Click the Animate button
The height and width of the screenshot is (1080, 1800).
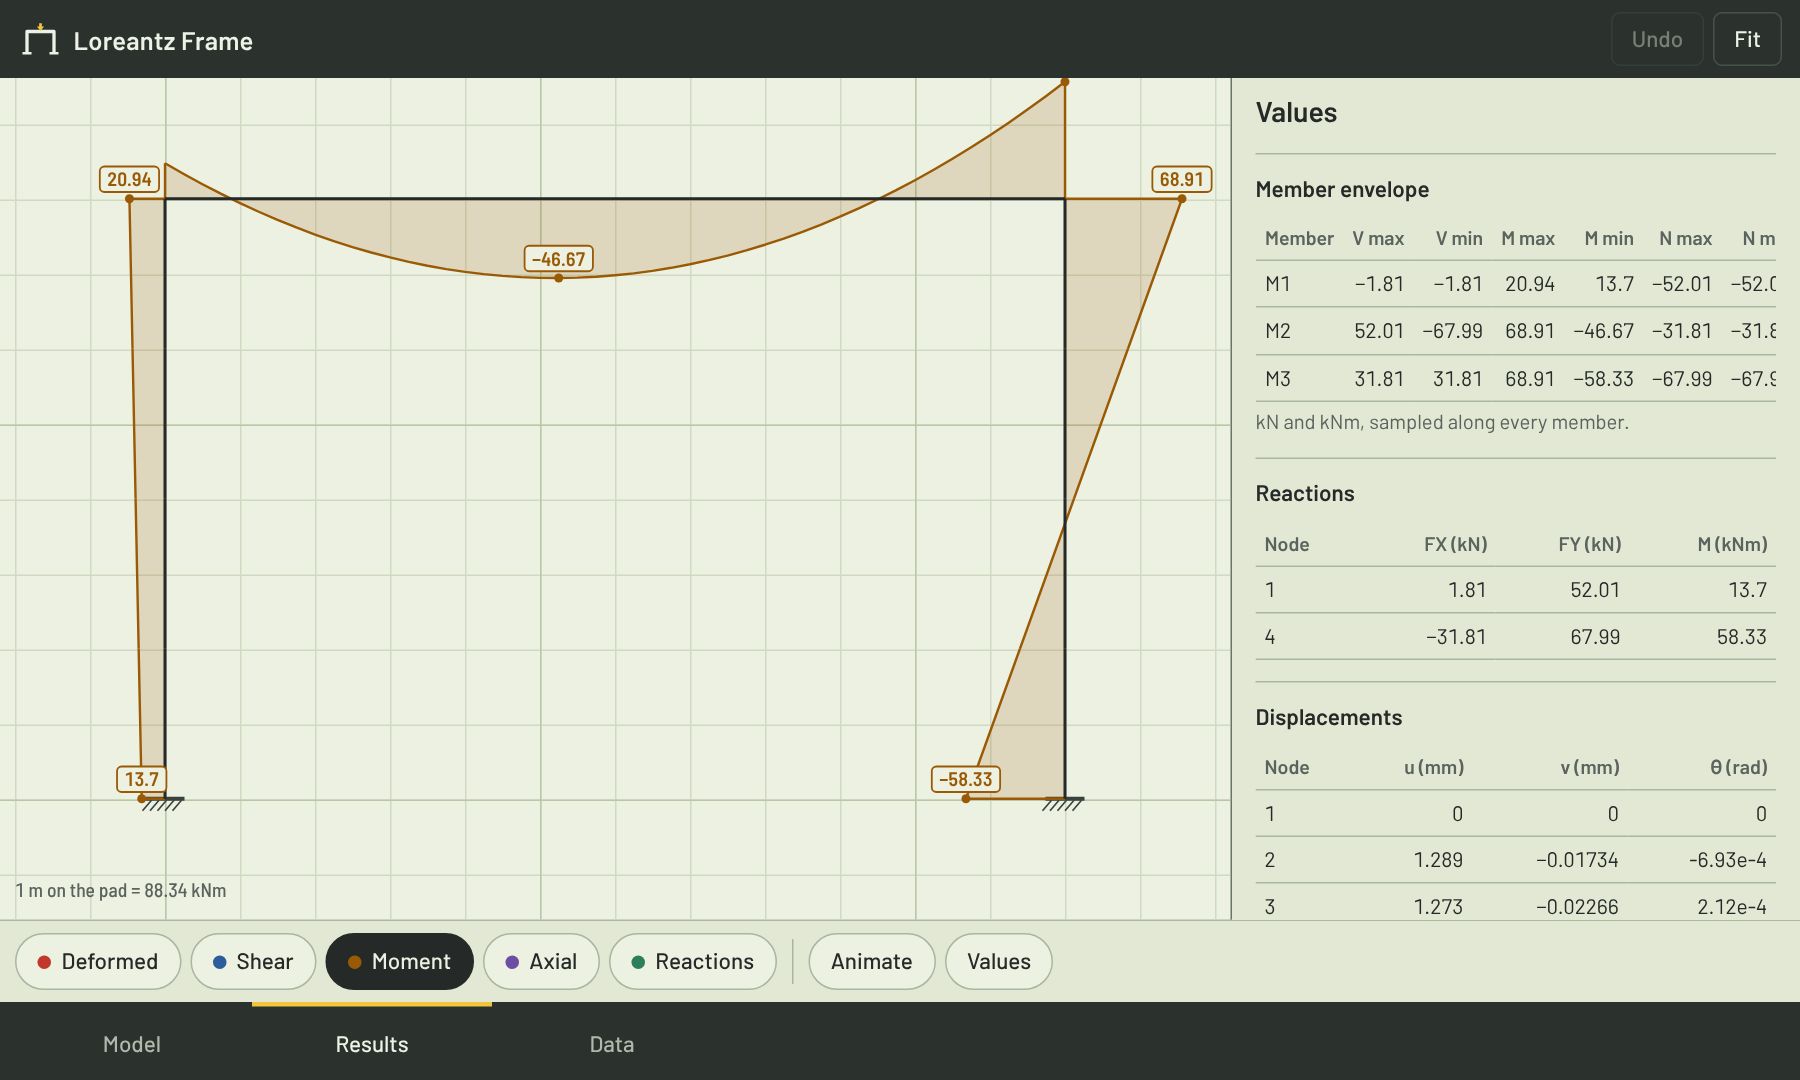(x=872, y=962)
